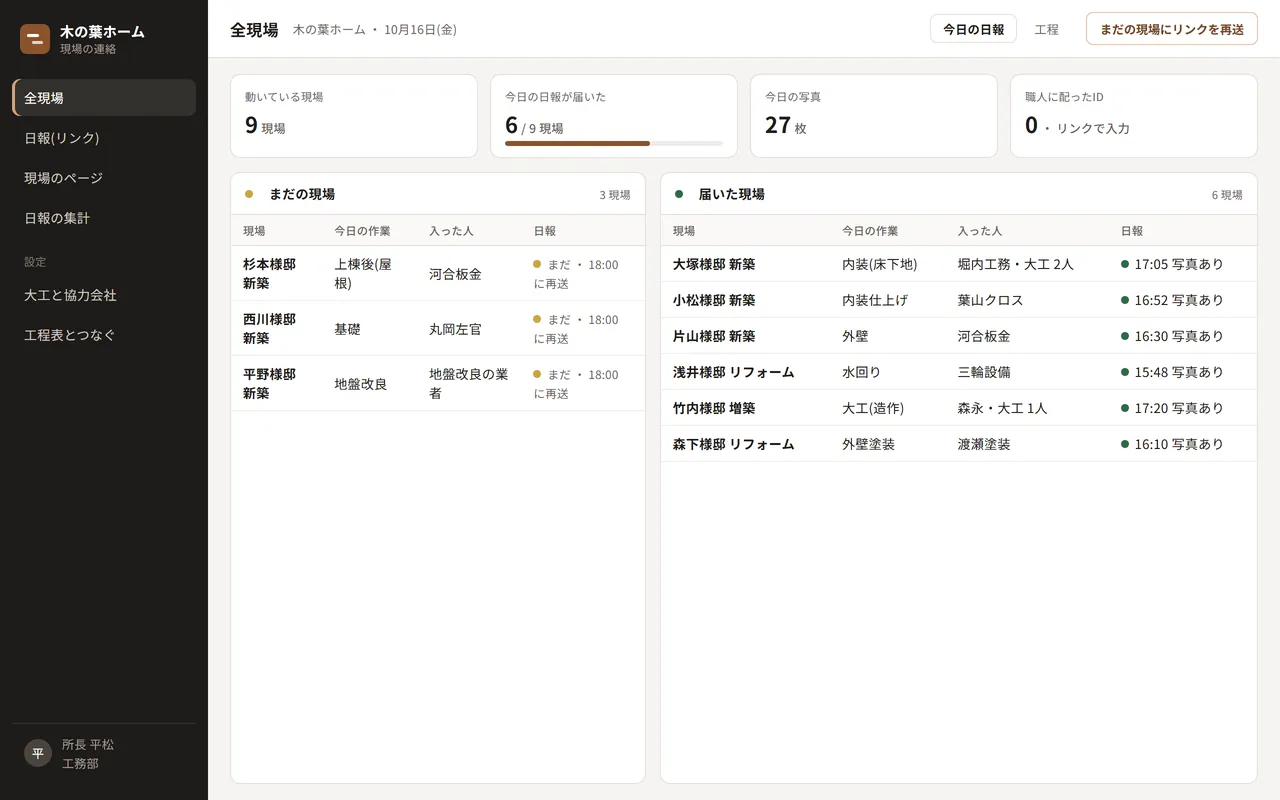The image size is (1280, 800).
Task: Click まだの現場にリンクを再送 button
Action: click(1172, 29)
